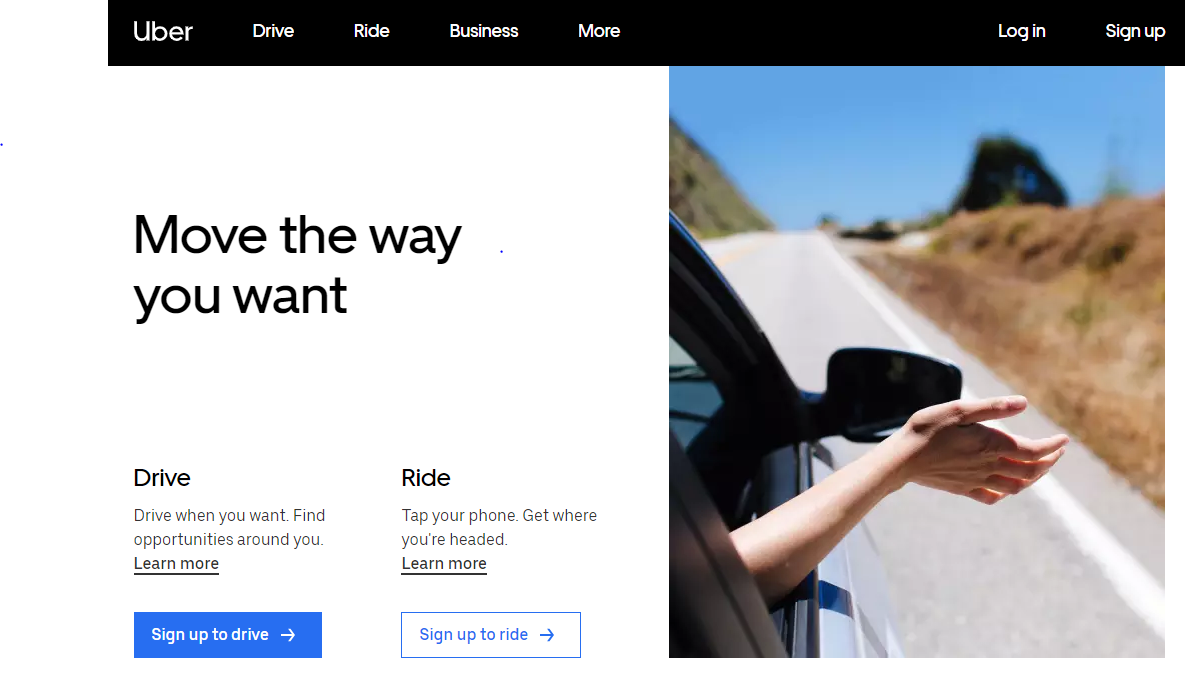Click the Ride section heading
Image resolution: width=1185 pixels, height=684 pixels.
[425, 478]
